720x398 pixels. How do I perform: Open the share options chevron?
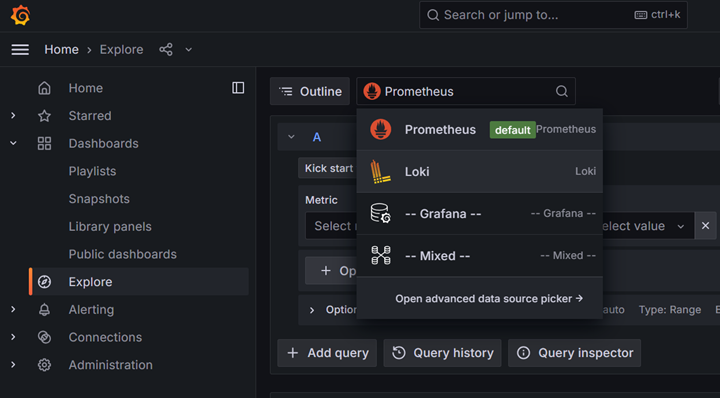tap(189, 50)
